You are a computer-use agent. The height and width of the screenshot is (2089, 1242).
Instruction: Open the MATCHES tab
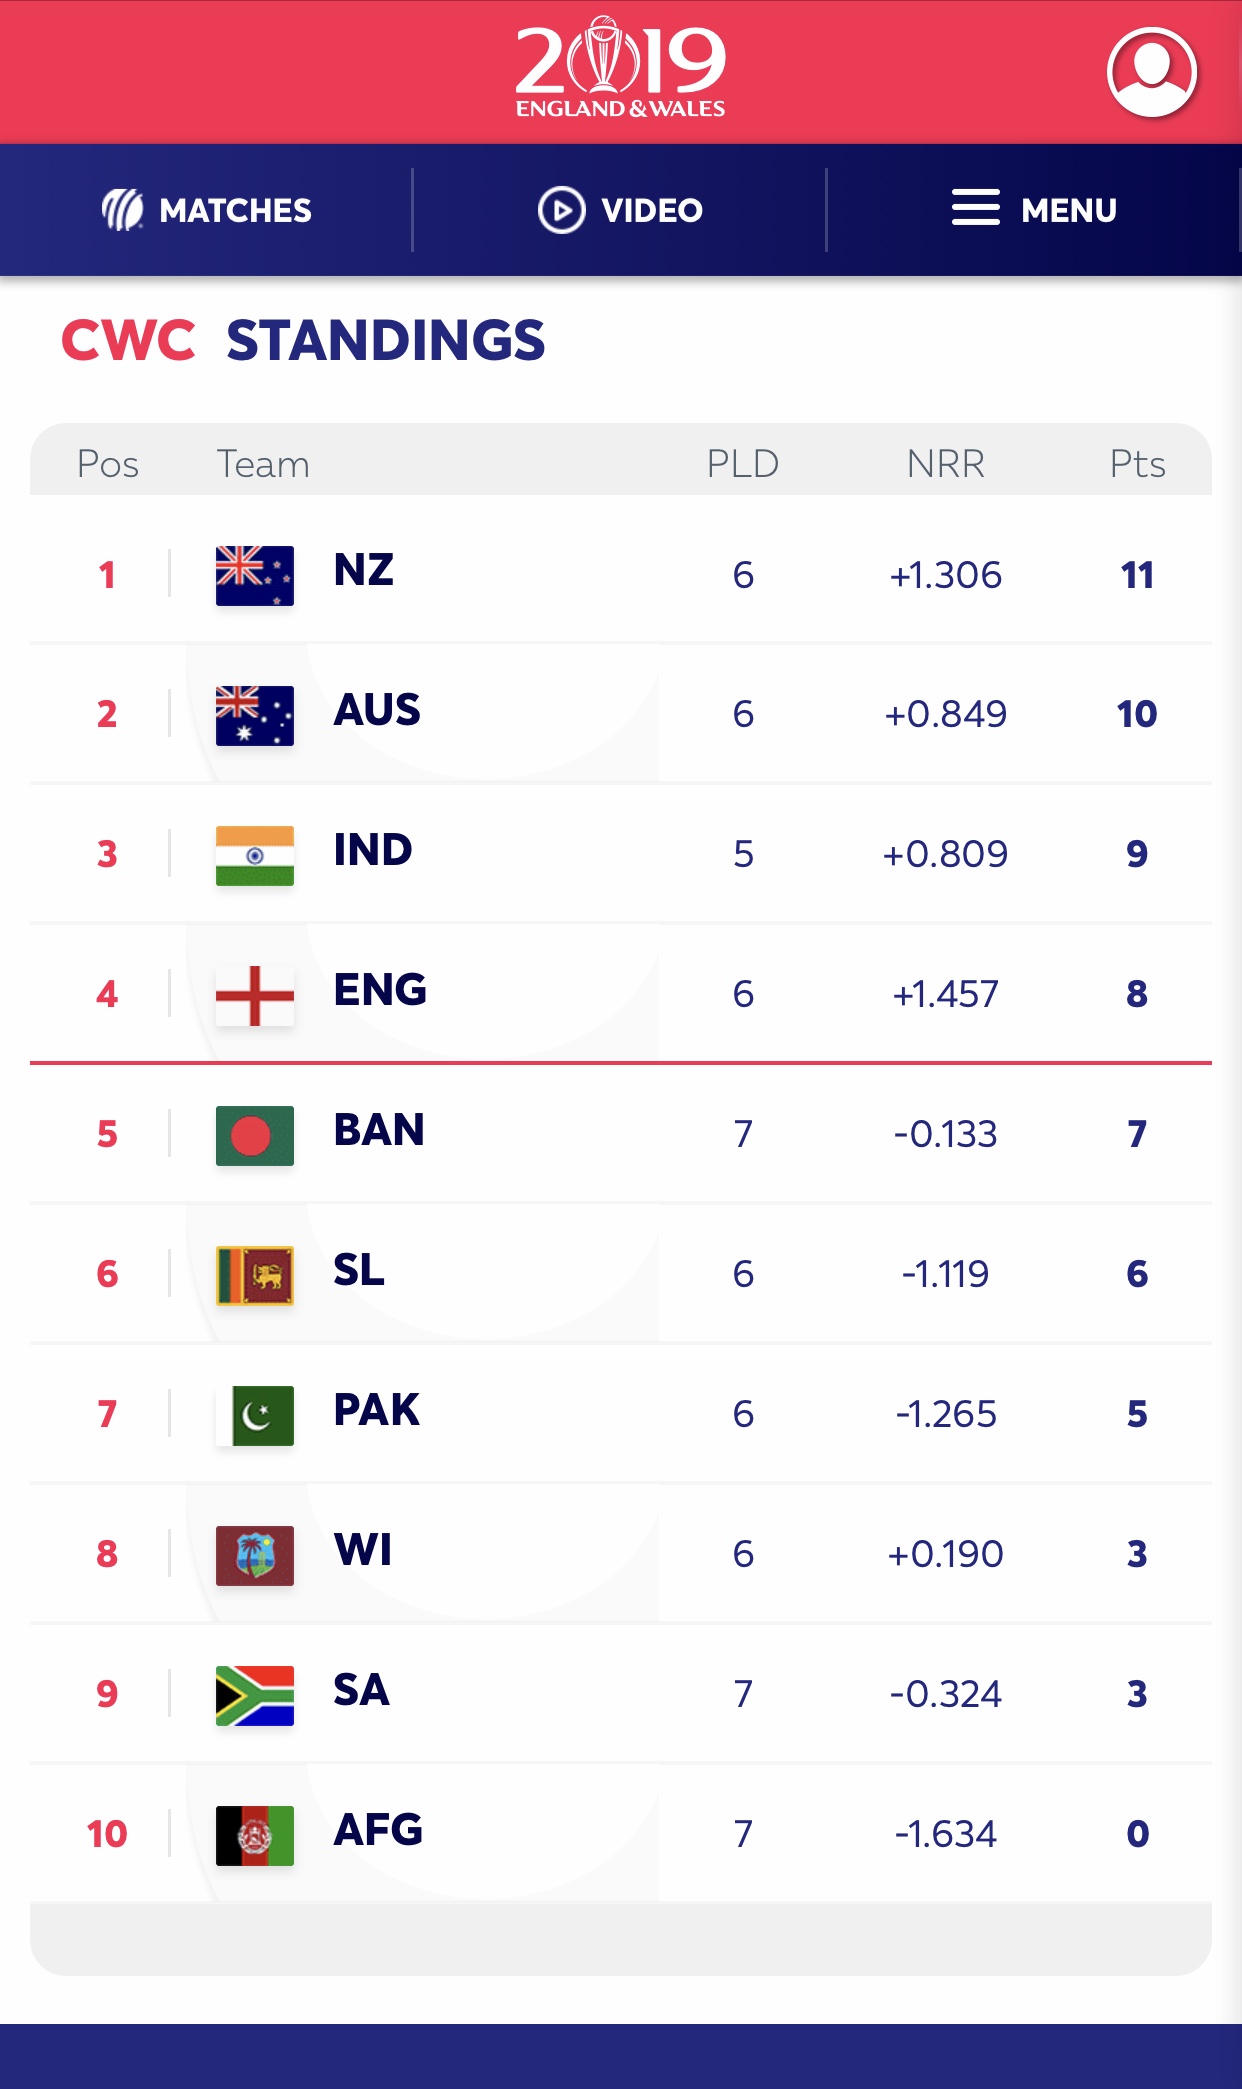[207, 210]
